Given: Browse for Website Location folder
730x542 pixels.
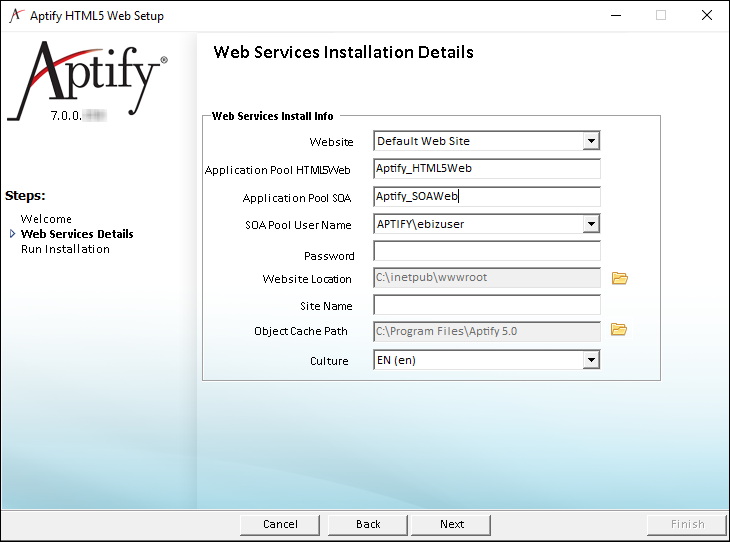Looking at the screenshot, I should tap(620, 278).
